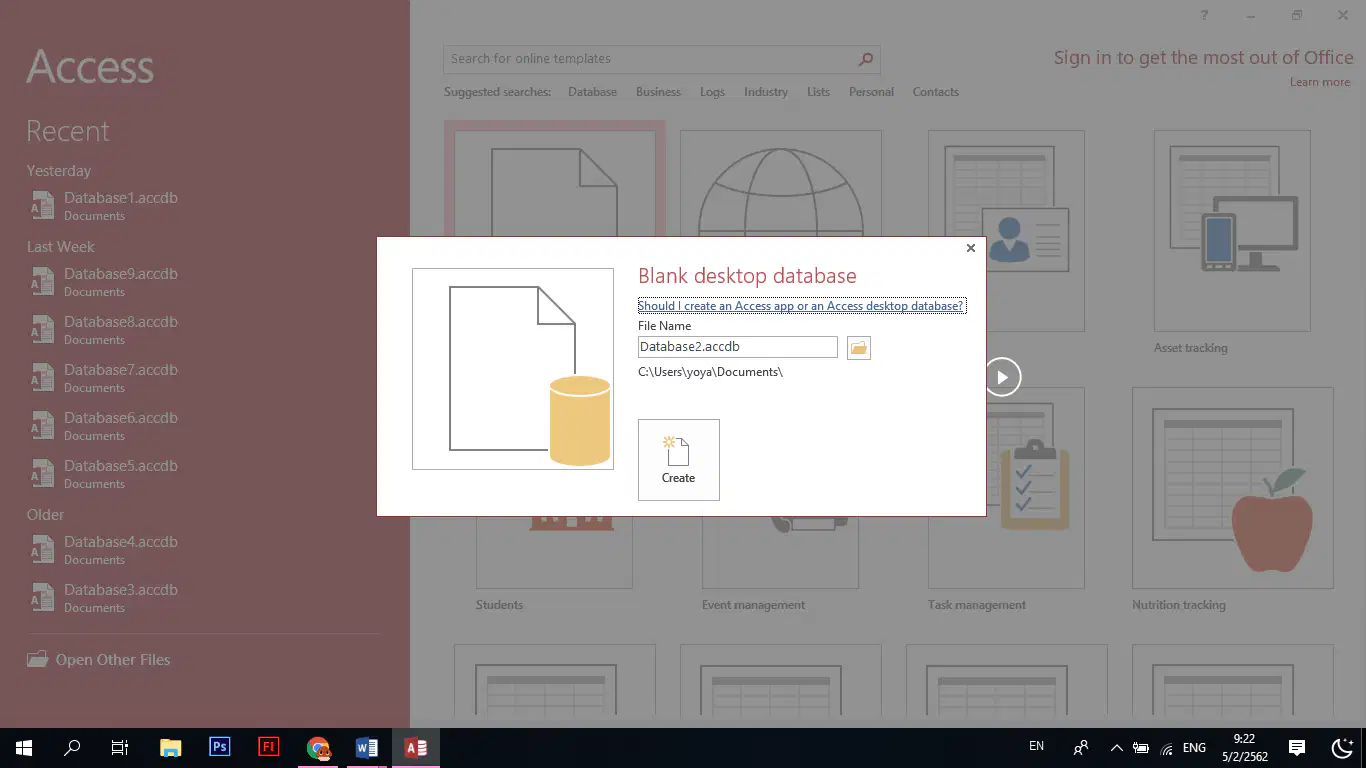Viewport: 1366px width, 768px height.
Task: Open the Windows Start menu
Action: coord(23,747)
